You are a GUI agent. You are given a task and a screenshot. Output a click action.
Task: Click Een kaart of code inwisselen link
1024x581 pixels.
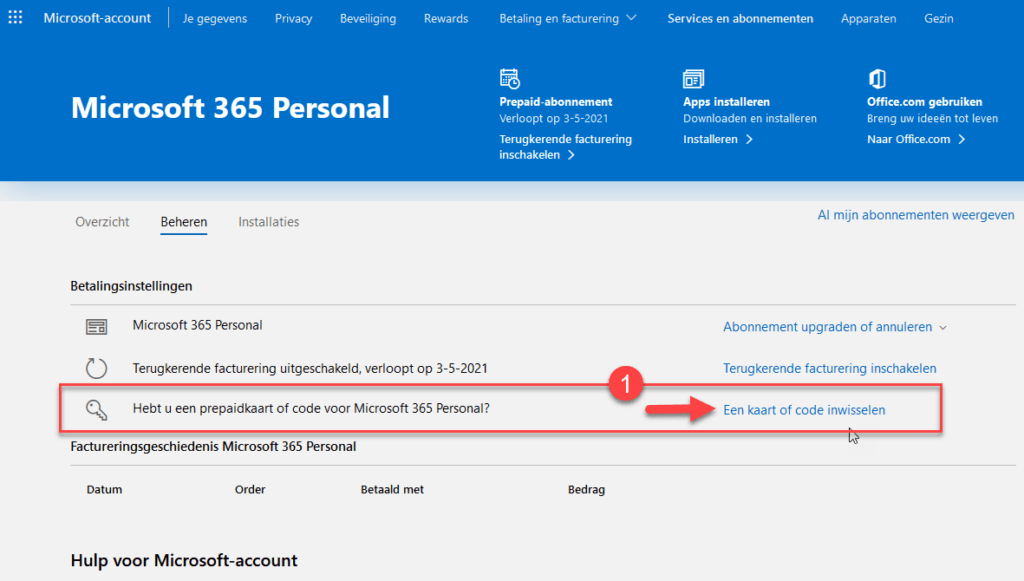click(x=804, y=410)
